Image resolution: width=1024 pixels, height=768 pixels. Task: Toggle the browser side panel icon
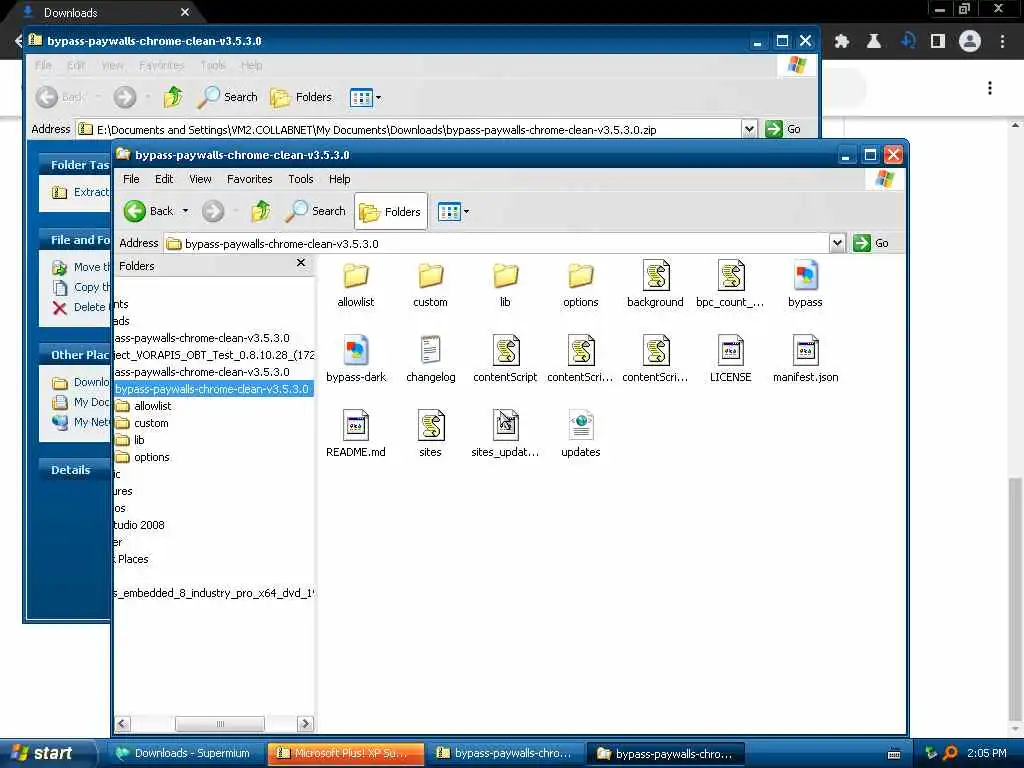point(938,42)
